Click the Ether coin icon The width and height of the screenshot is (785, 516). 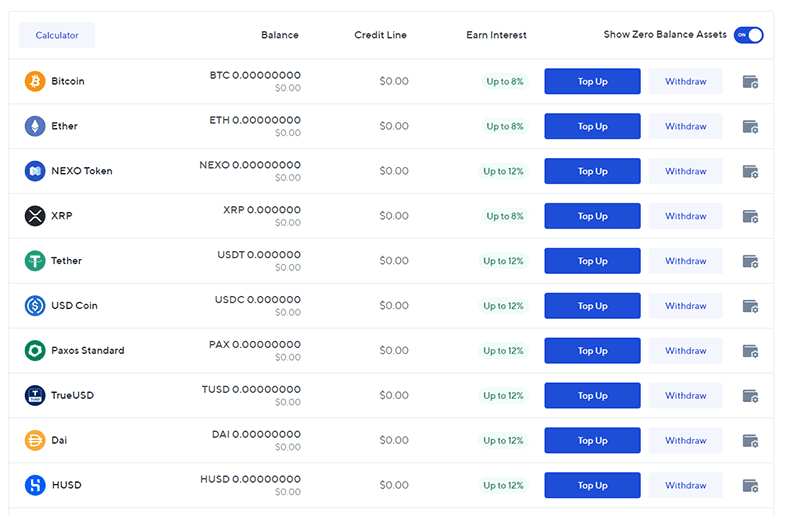[x=35, y=126]
